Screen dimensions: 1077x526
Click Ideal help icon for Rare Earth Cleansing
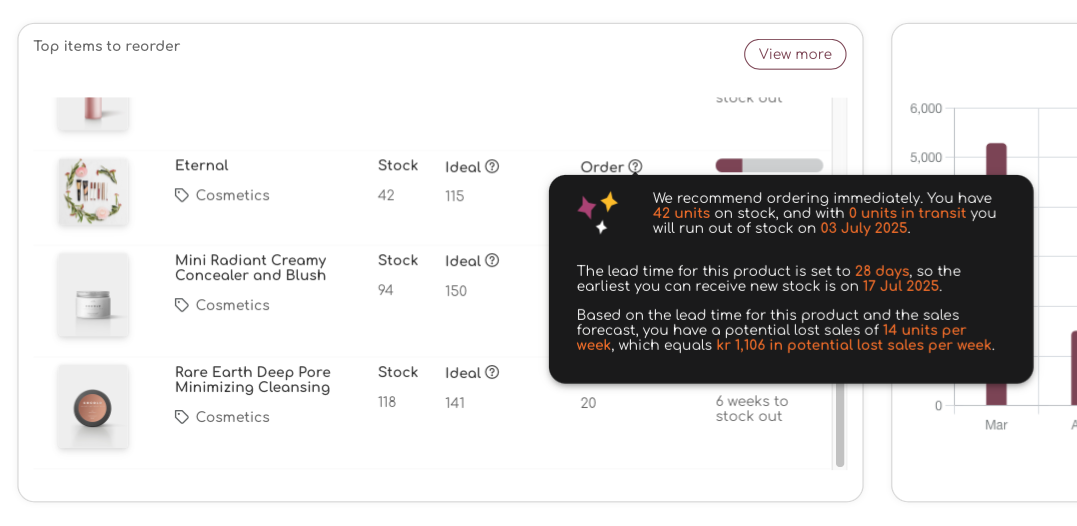[492, 372]
